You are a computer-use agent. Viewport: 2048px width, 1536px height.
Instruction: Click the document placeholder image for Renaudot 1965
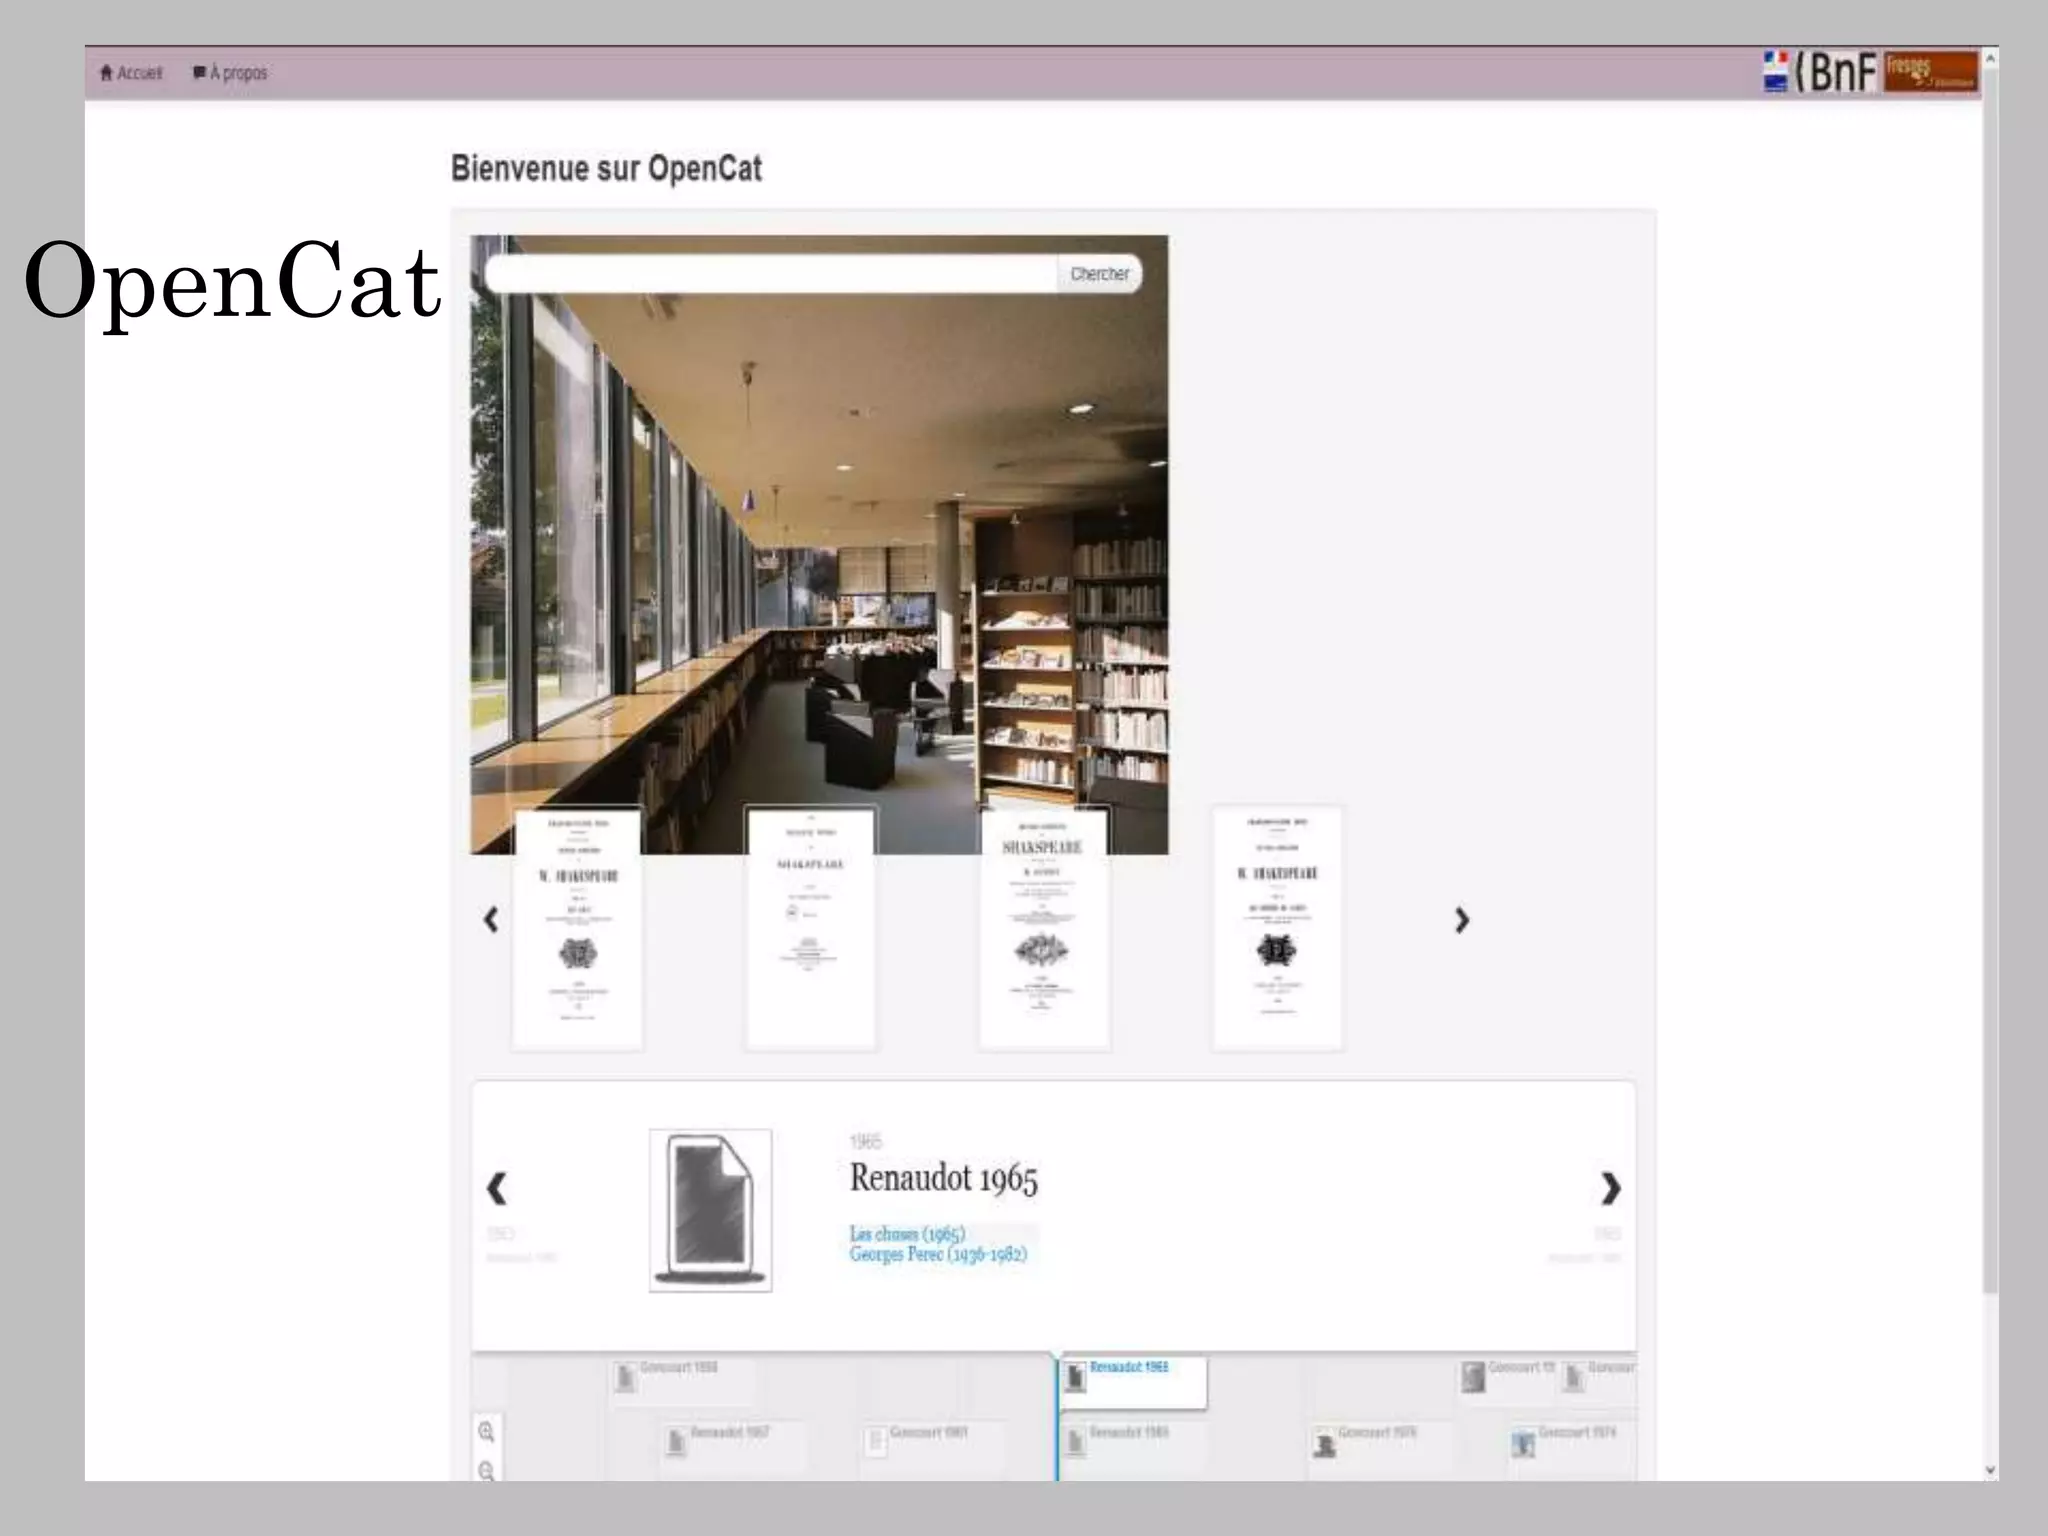tap(710, 1210)
